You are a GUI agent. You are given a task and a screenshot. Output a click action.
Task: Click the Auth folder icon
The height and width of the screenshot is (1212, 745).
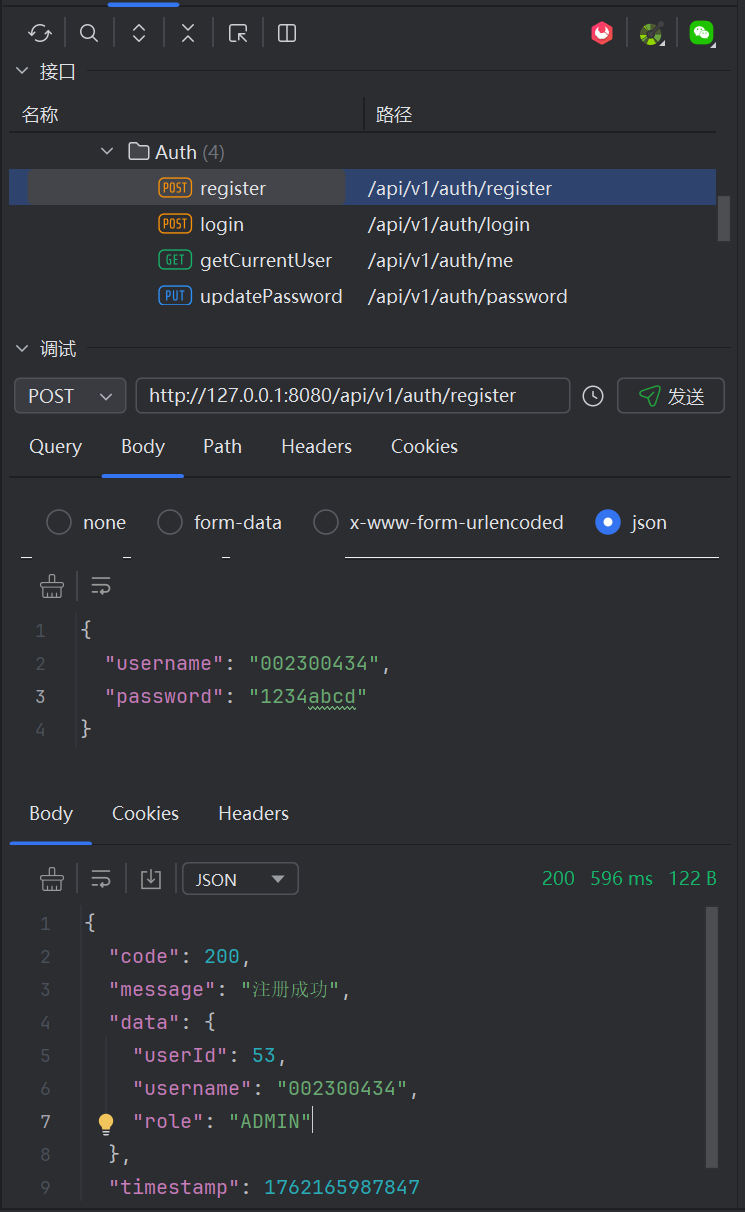pyautogui.click(x=139, y=152)
